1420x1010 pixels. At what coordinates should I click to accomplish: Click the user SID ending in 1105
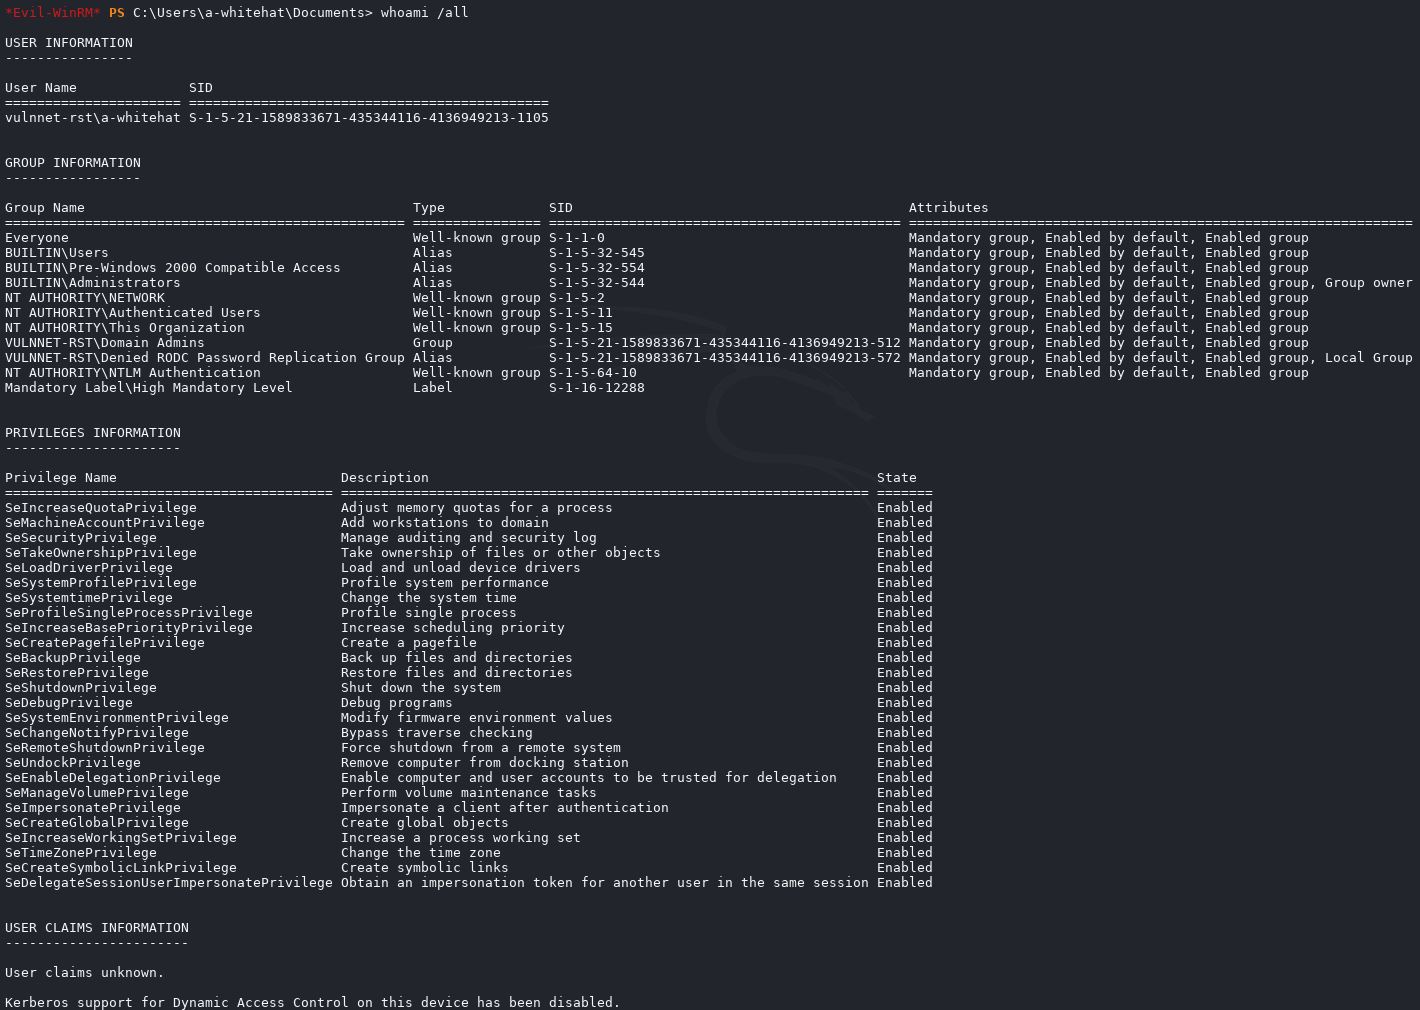point(368,118)
